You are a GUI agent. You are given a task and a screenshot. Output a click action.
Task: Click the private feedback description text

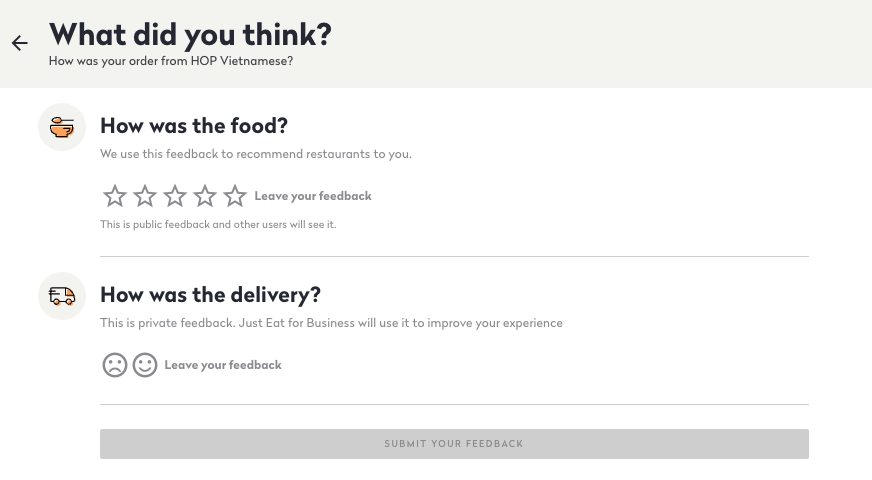tap(331, 323)
